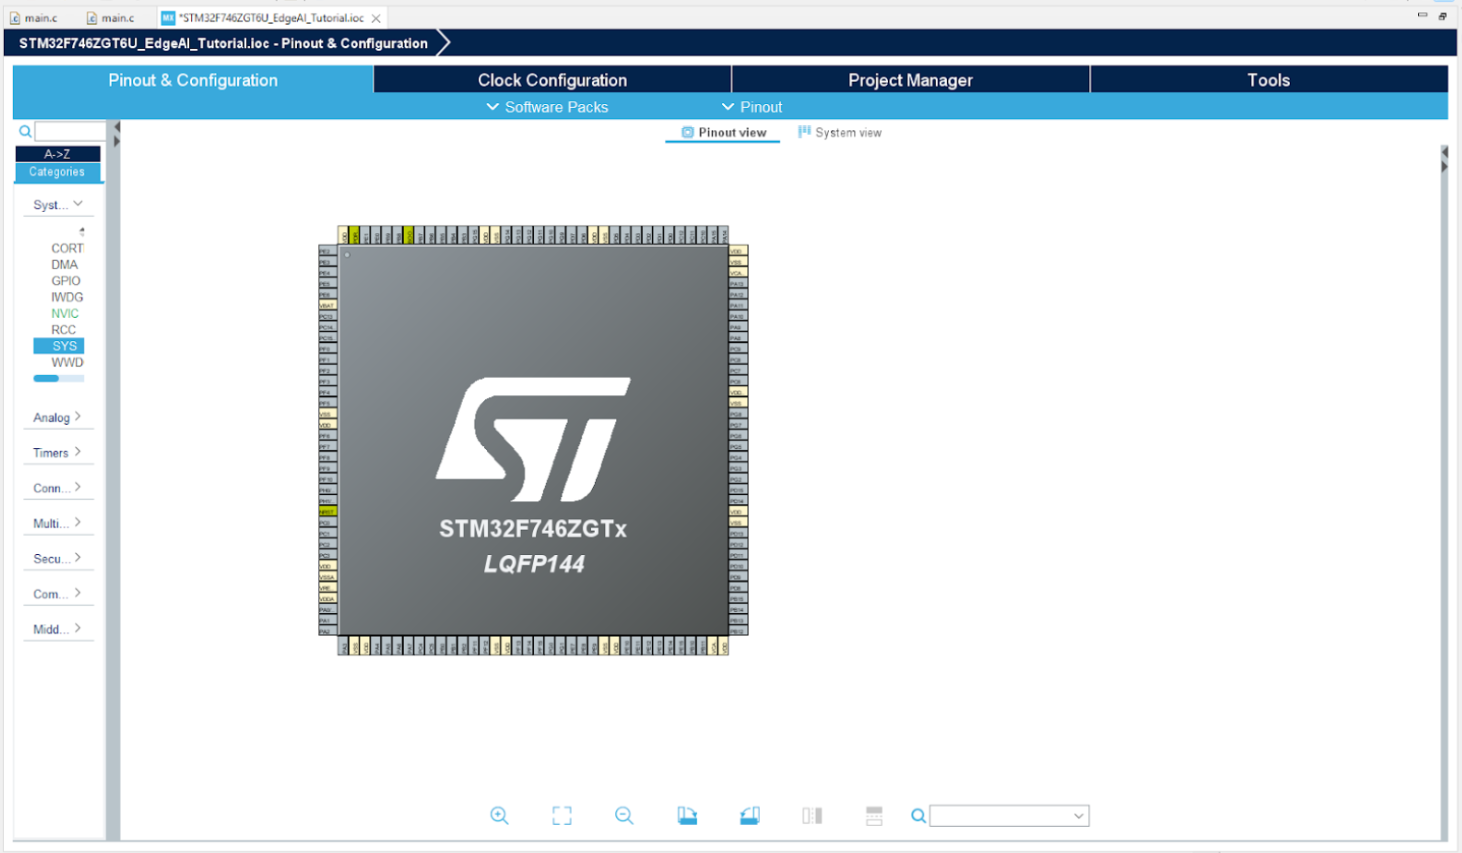Image resolution: width=1462 pixels, height=853 pixels.
Task: Rotate the chip view counter-clockwise
Action: (750, 816)
